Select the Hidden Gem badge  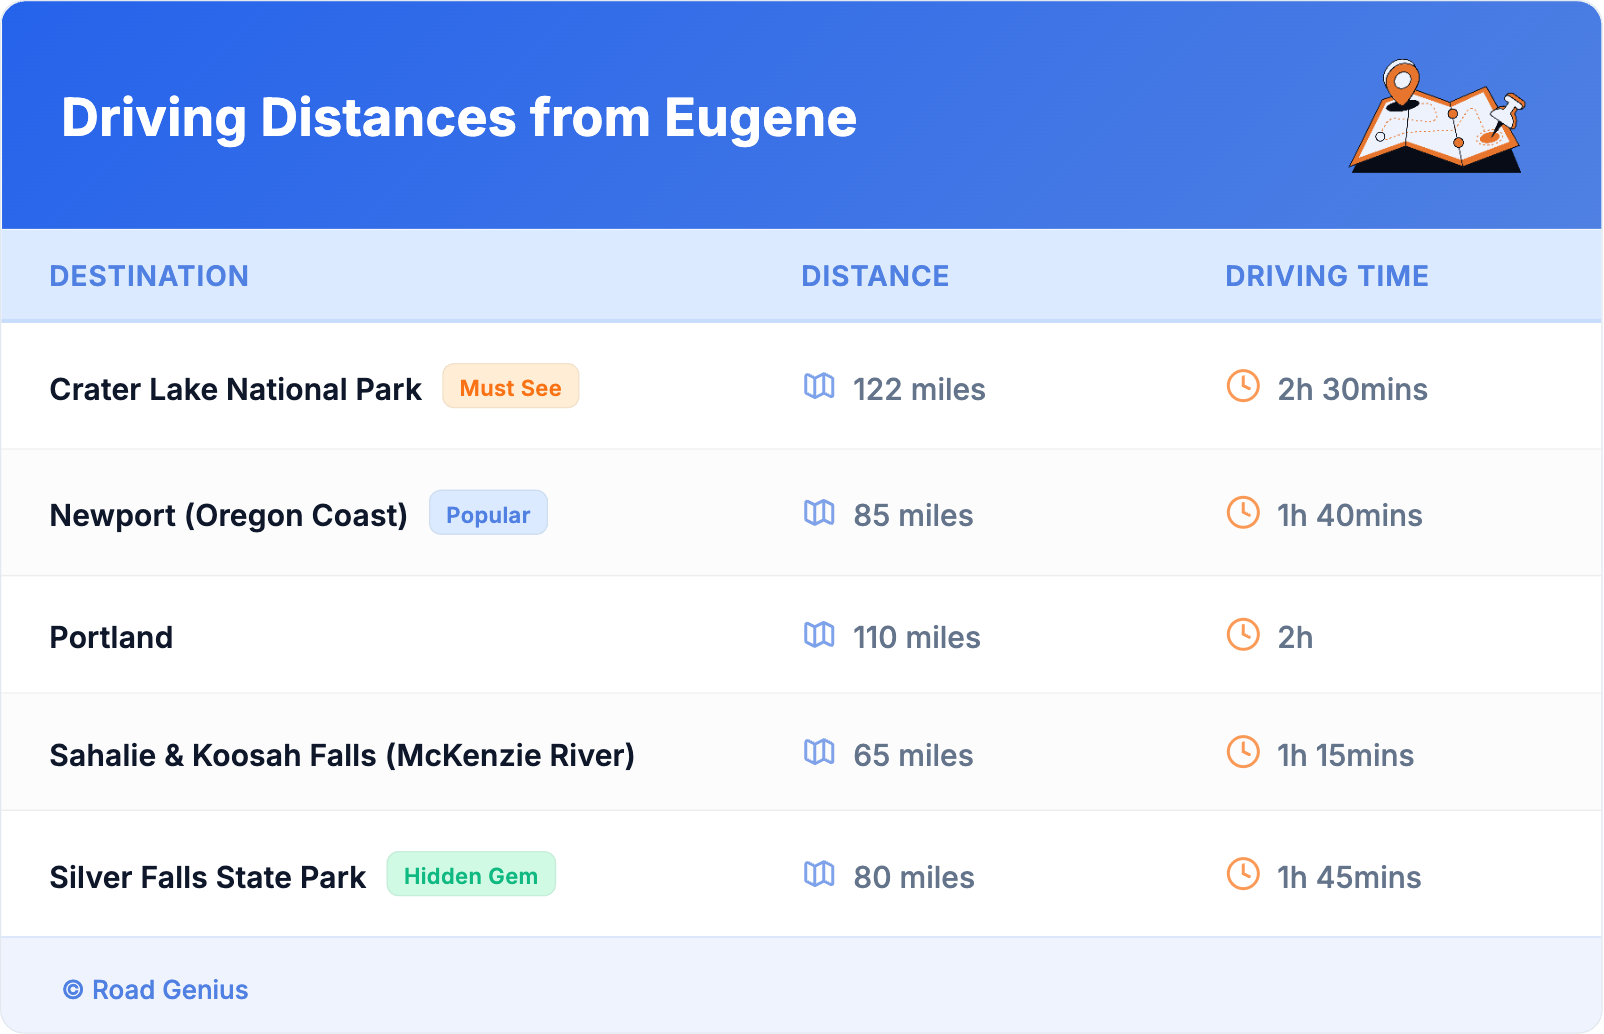coord(471,875)
